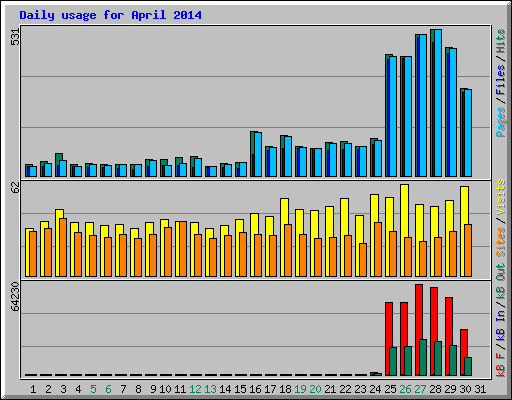Select day 22 on the x-axis

(x=345, y=389)
